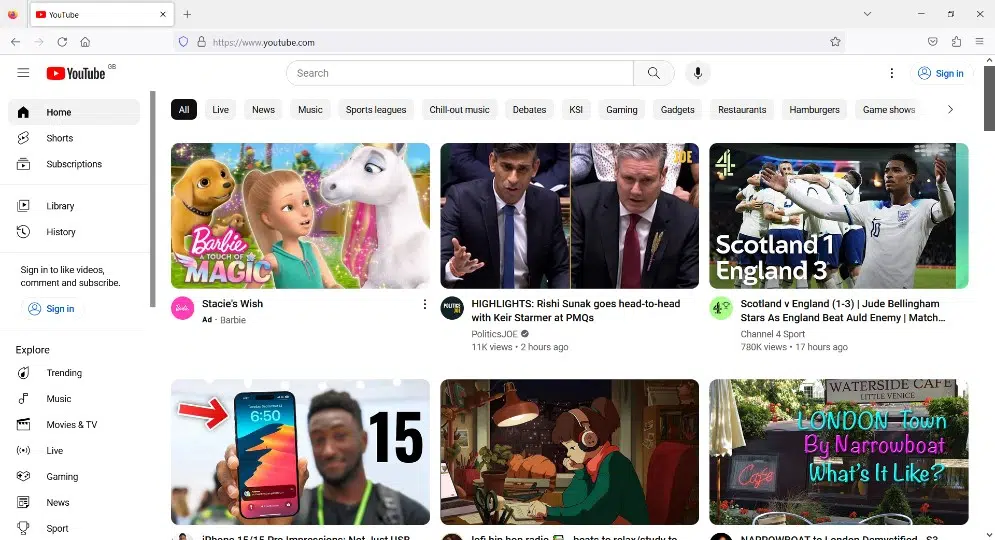Screen dimensions: 995x540
Task: Go to Trending in Explore
Action: point(64,373)
